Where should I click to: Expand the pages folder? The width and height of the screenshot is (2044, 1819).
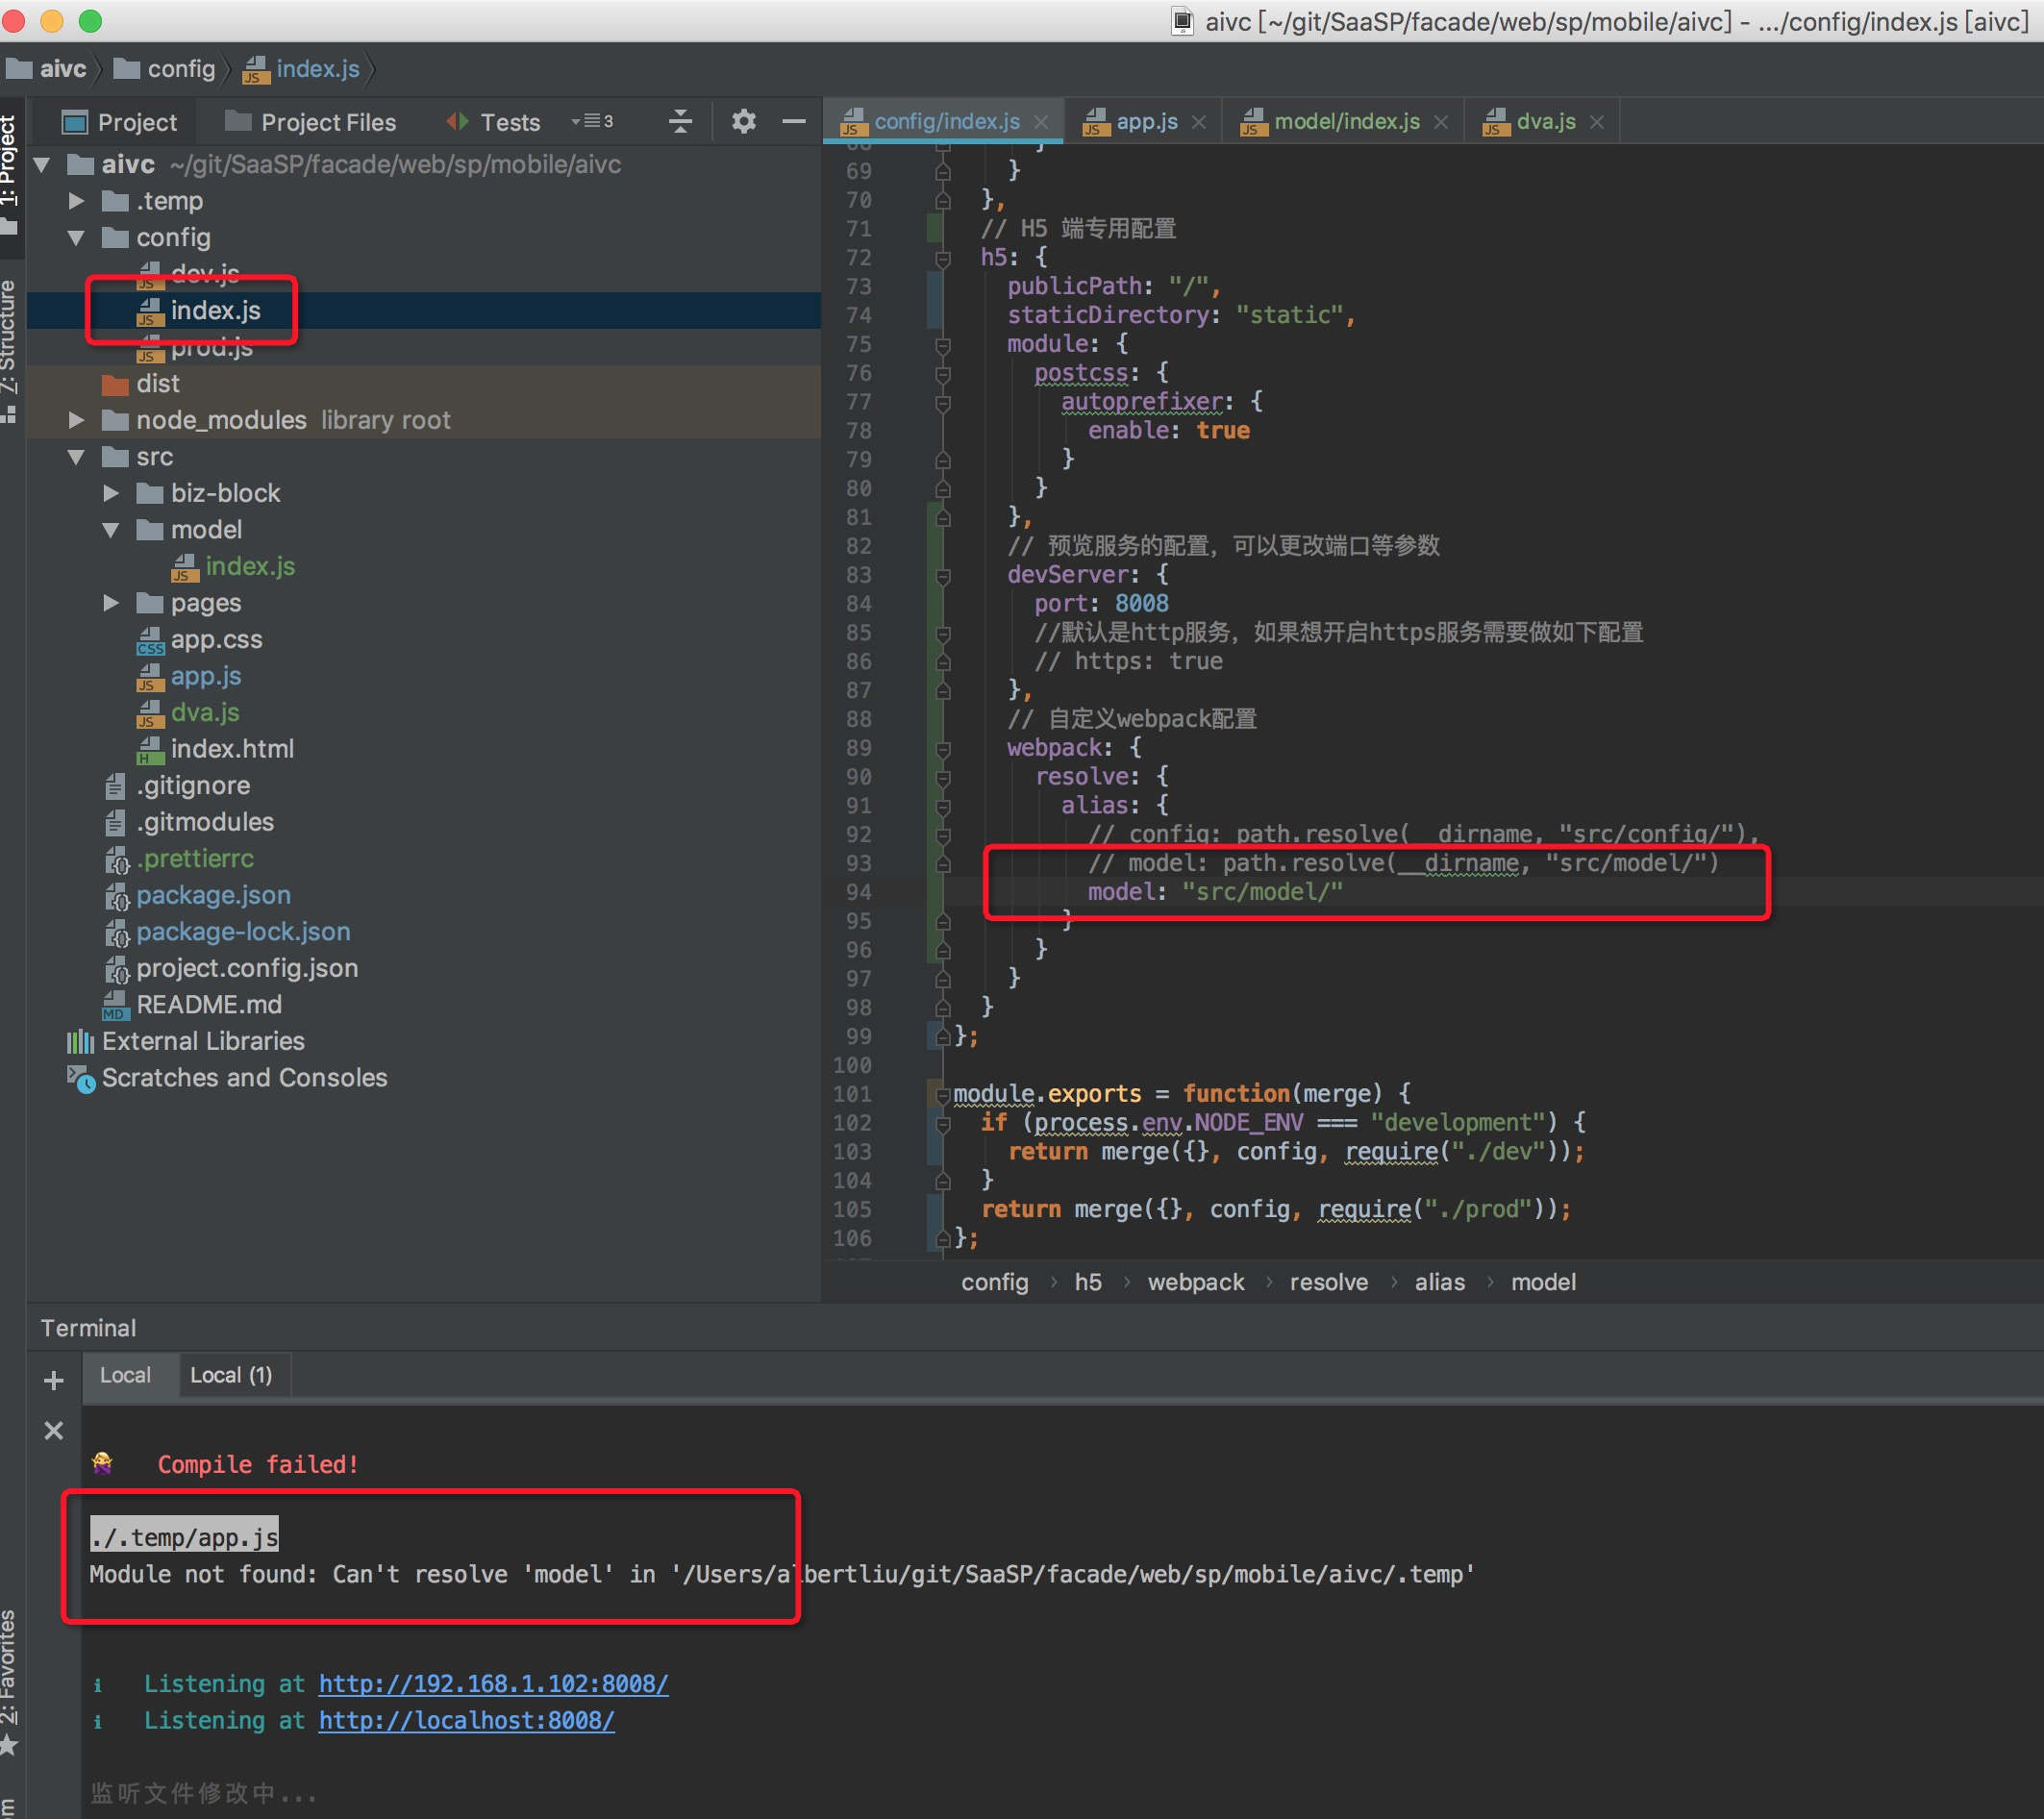tap(111, 603)
